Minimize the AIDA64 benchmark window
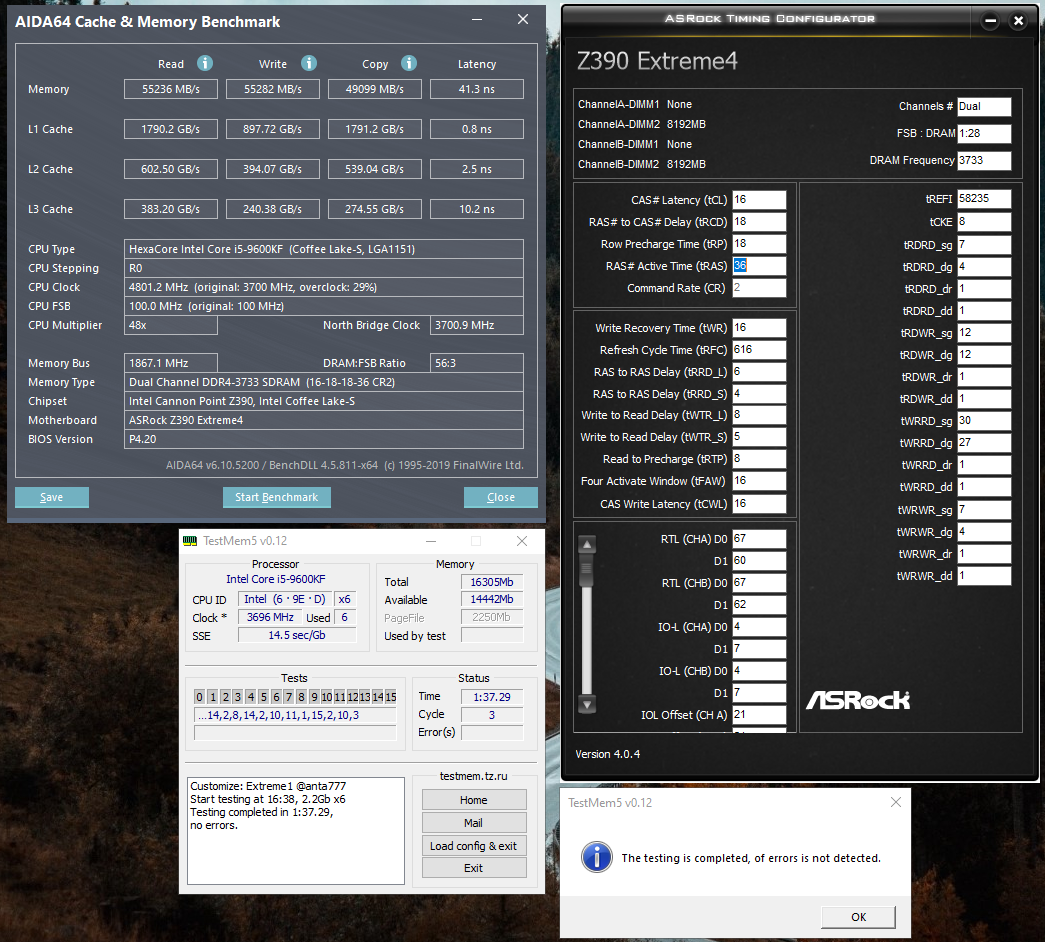 [477, 19]
